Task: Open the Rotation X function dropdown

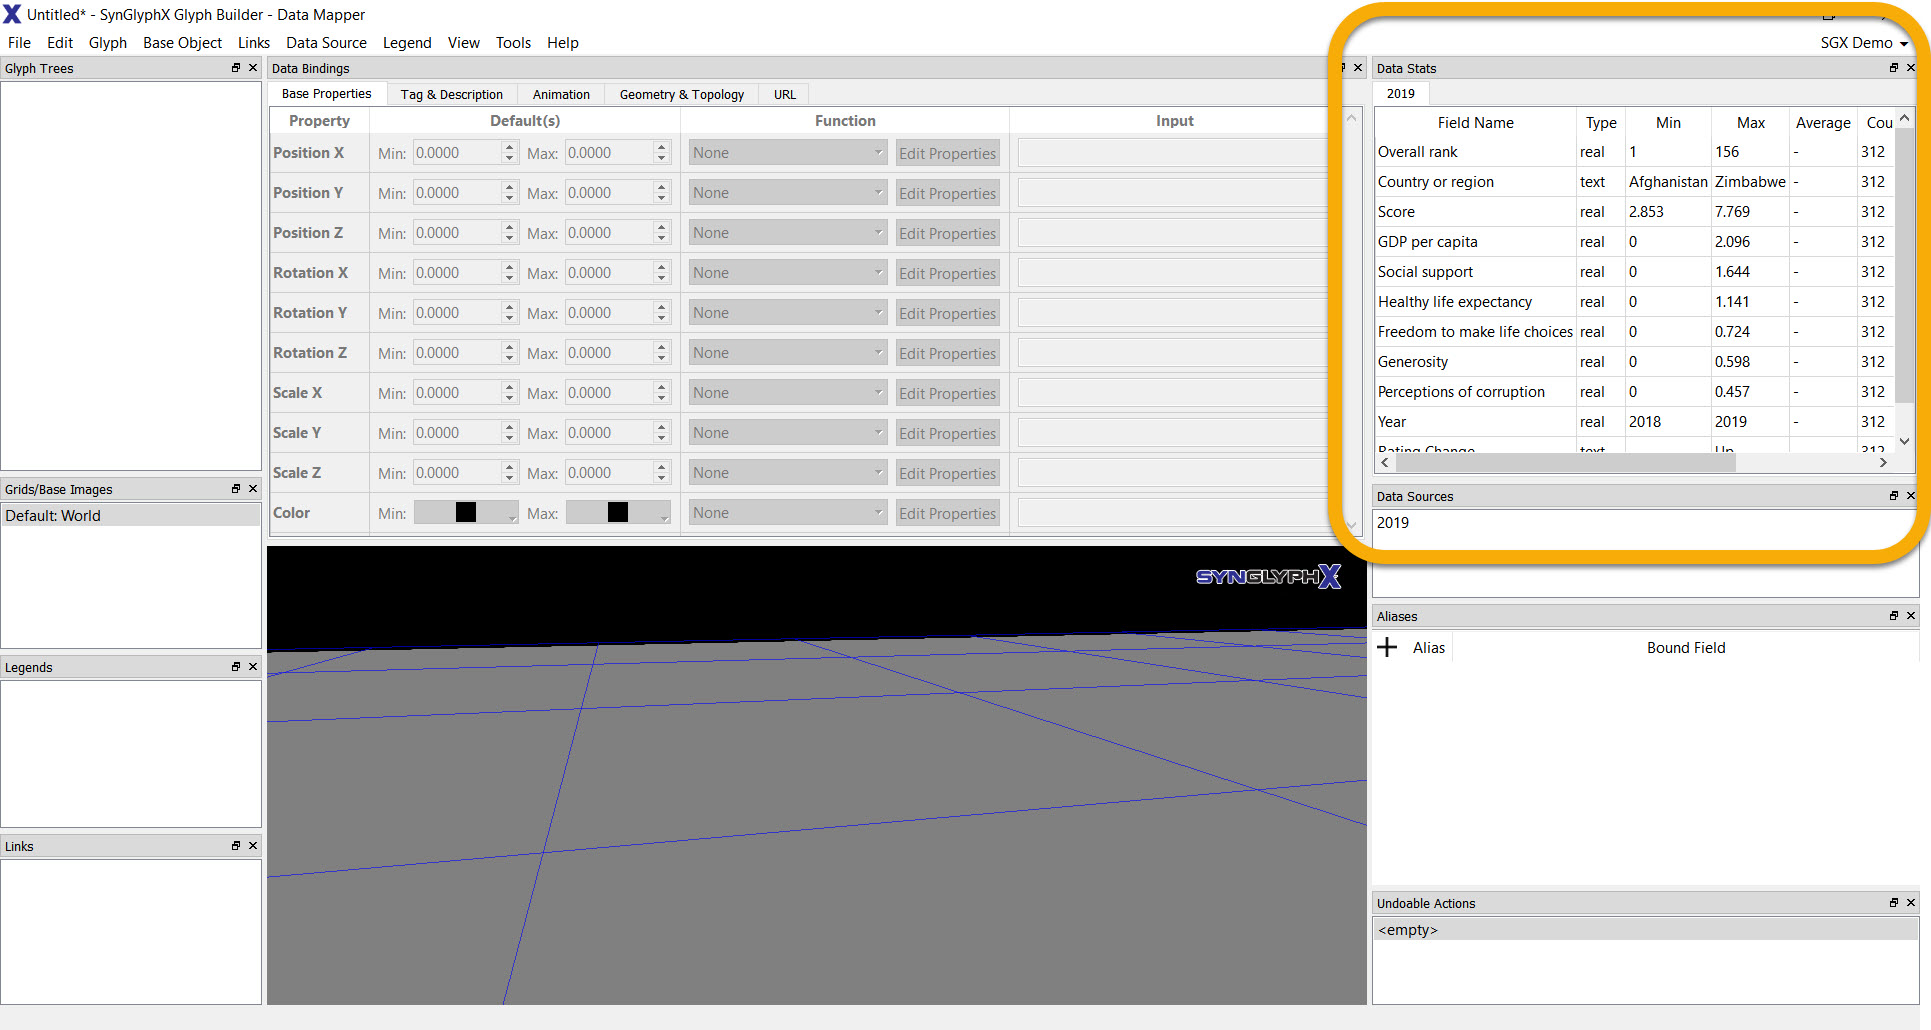Action: pos(788,273)
